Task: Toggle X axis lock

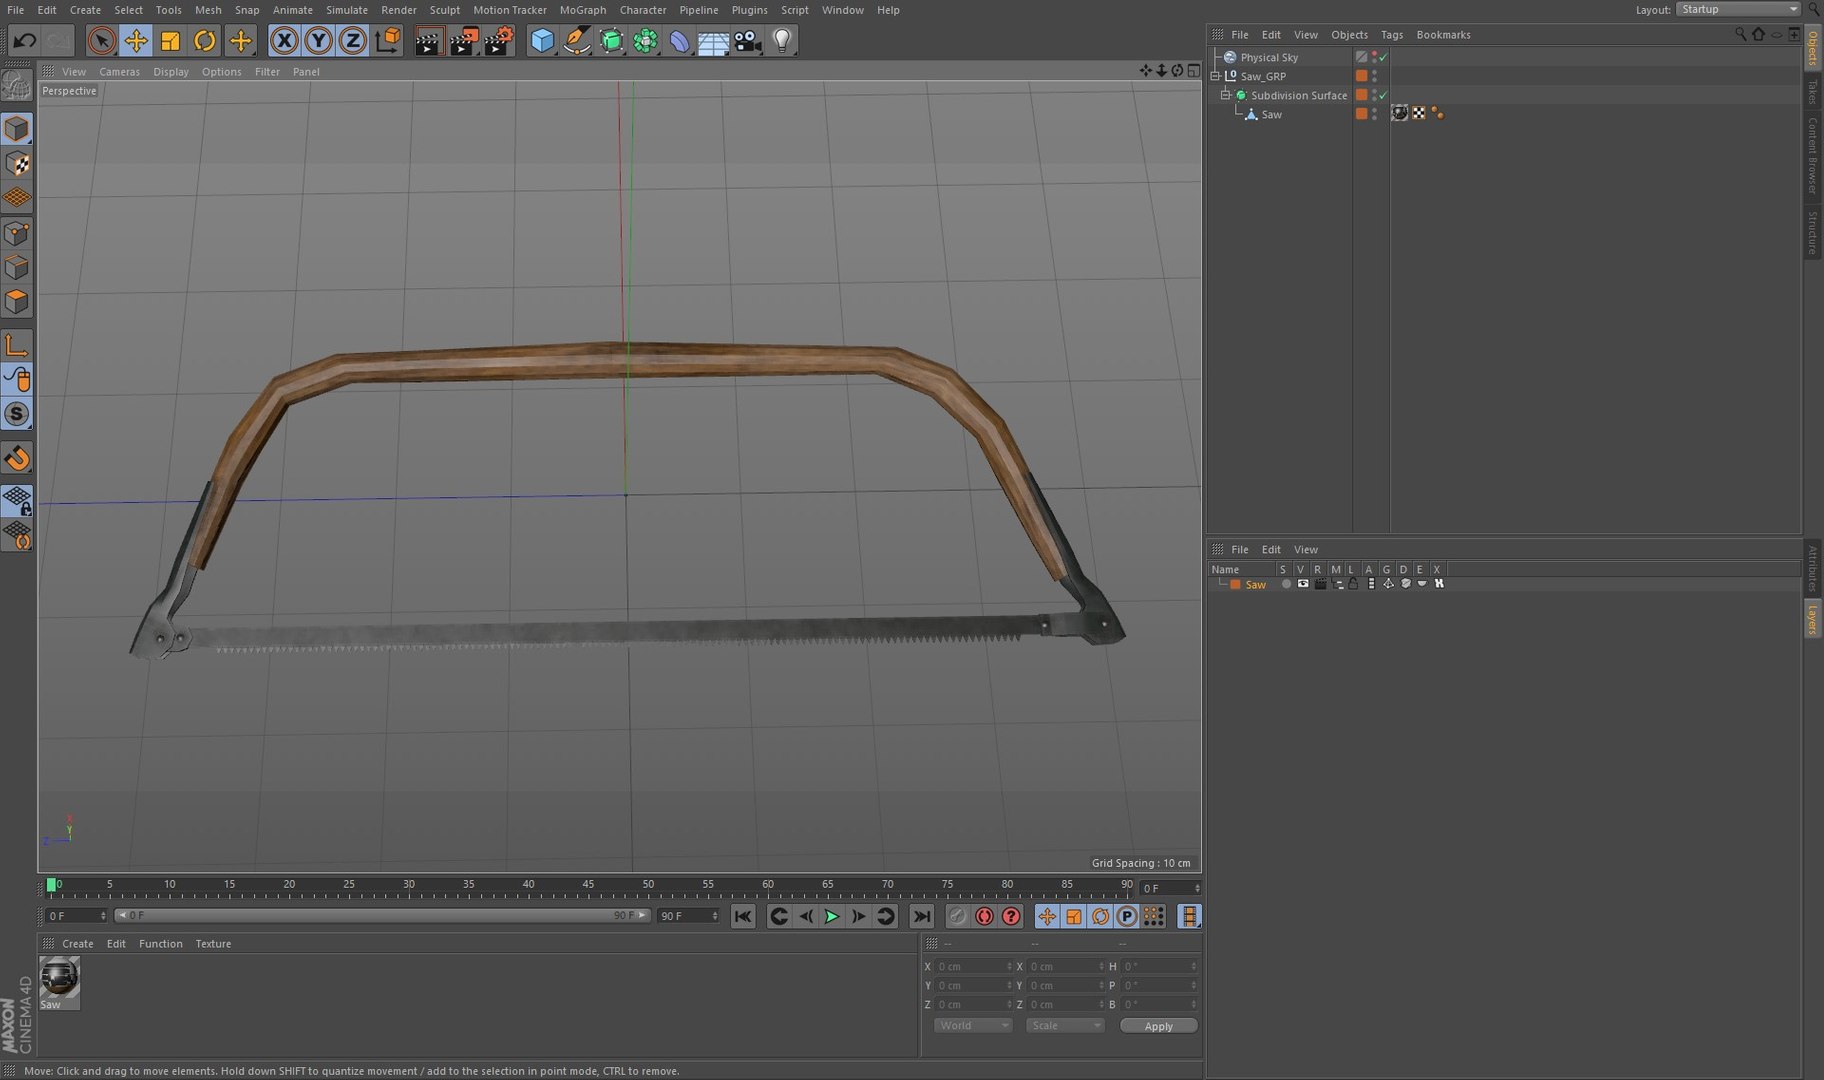Action: 284,41
